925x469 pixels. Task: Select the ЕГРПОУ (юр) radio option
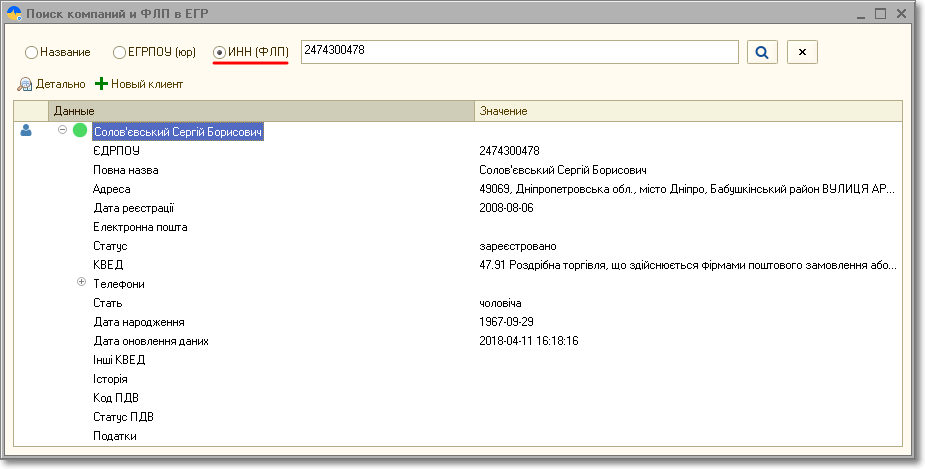tap(120, 52)
